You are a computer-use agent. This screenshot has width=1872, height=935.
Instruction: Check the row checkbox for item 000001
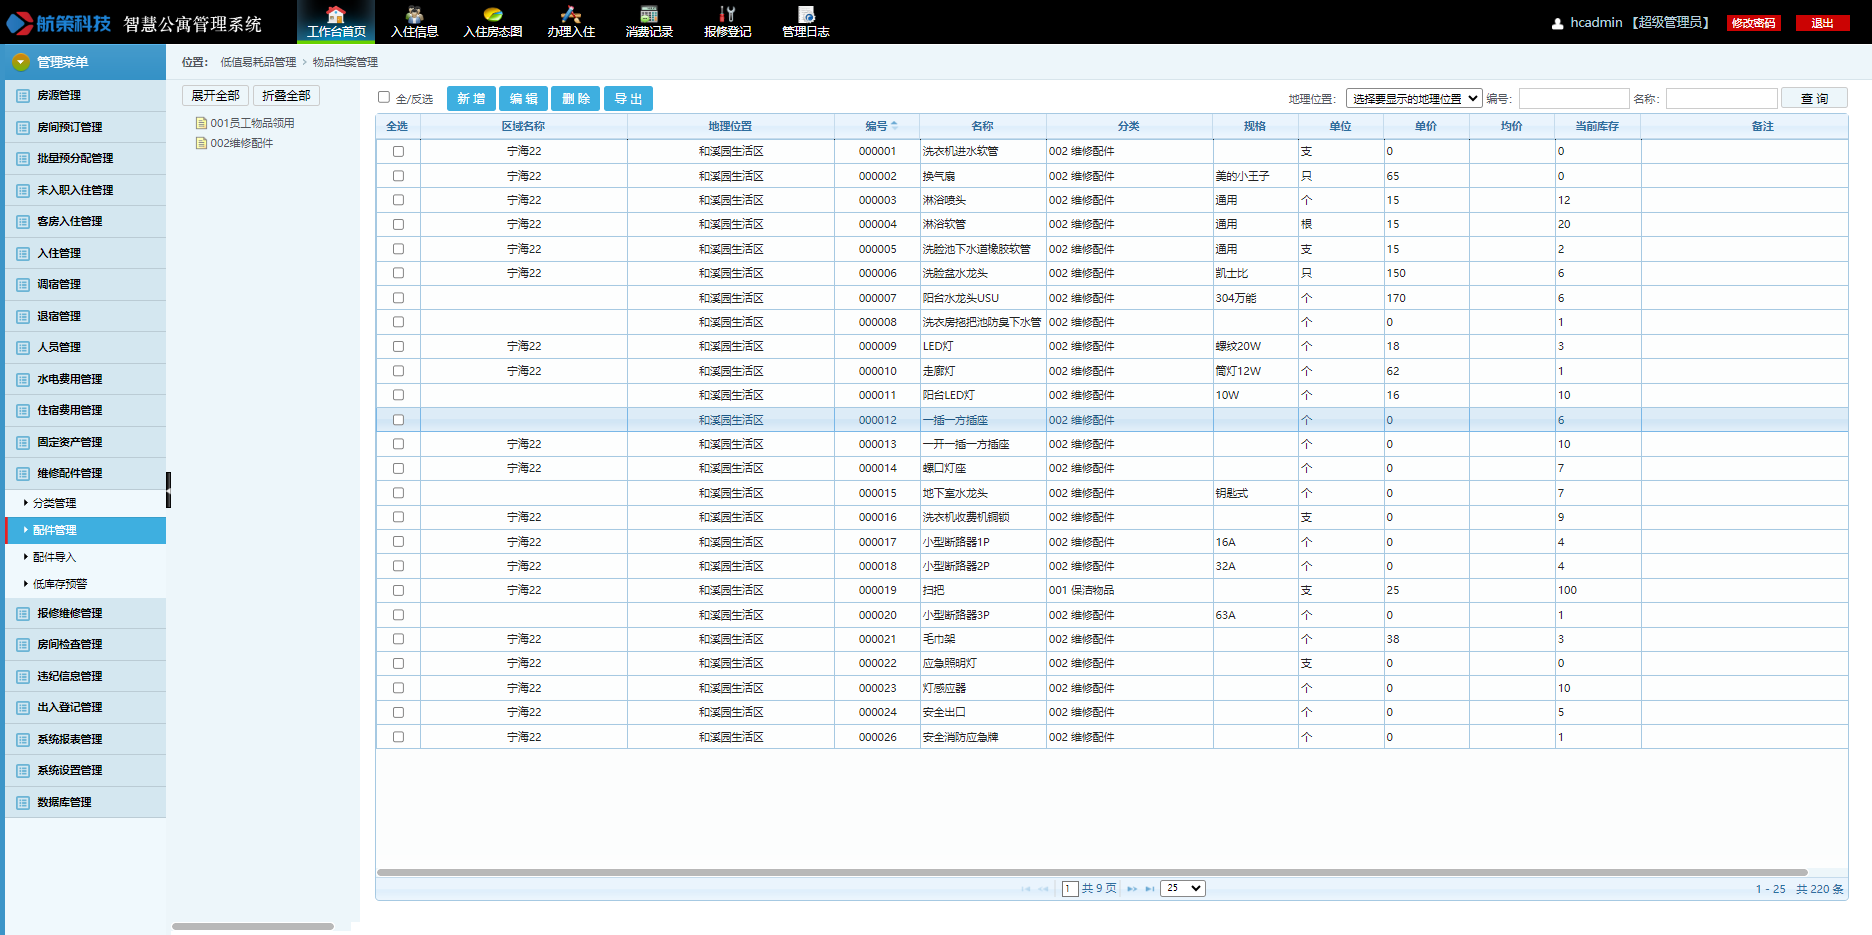398,152
